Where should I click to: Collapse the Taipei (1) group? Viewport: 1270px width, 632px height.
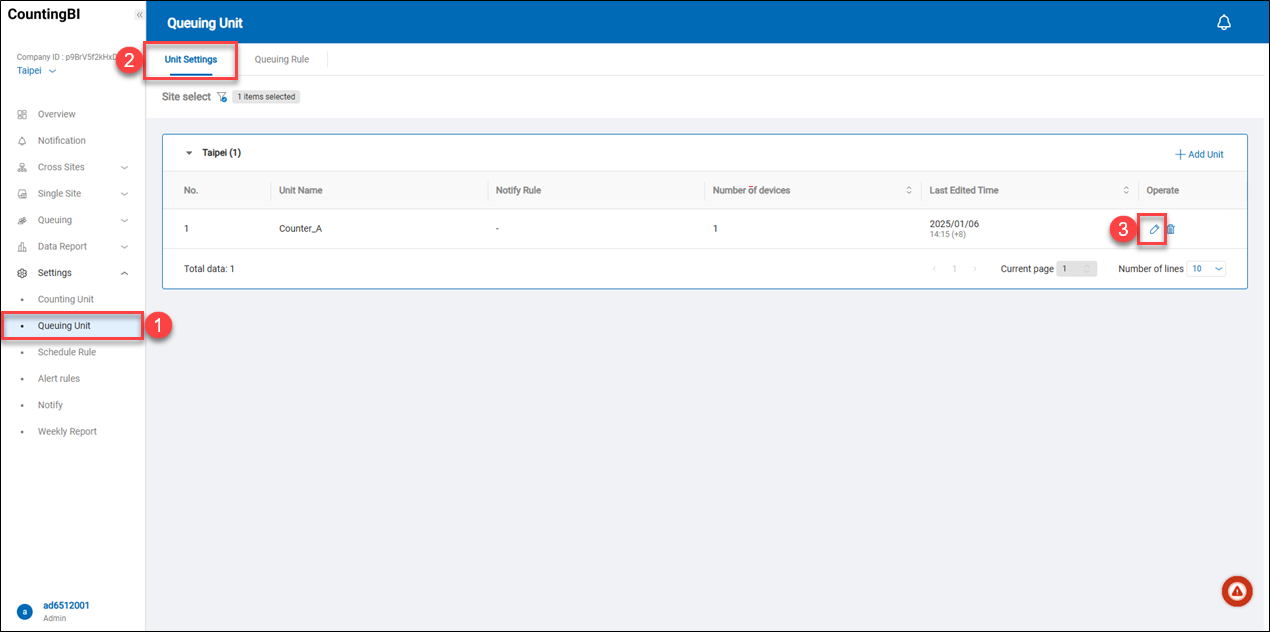[189, 154]
